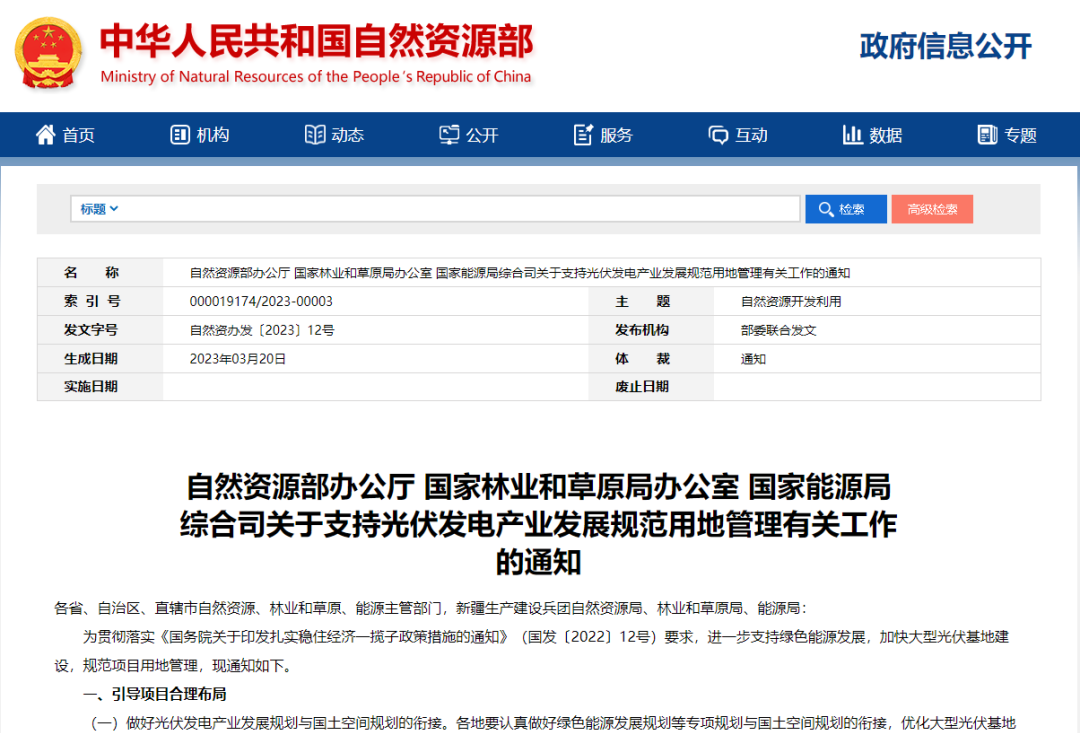Click the Ministry of Natural Resources English title
1080x733 pixels.
click(x=316, y=77)
